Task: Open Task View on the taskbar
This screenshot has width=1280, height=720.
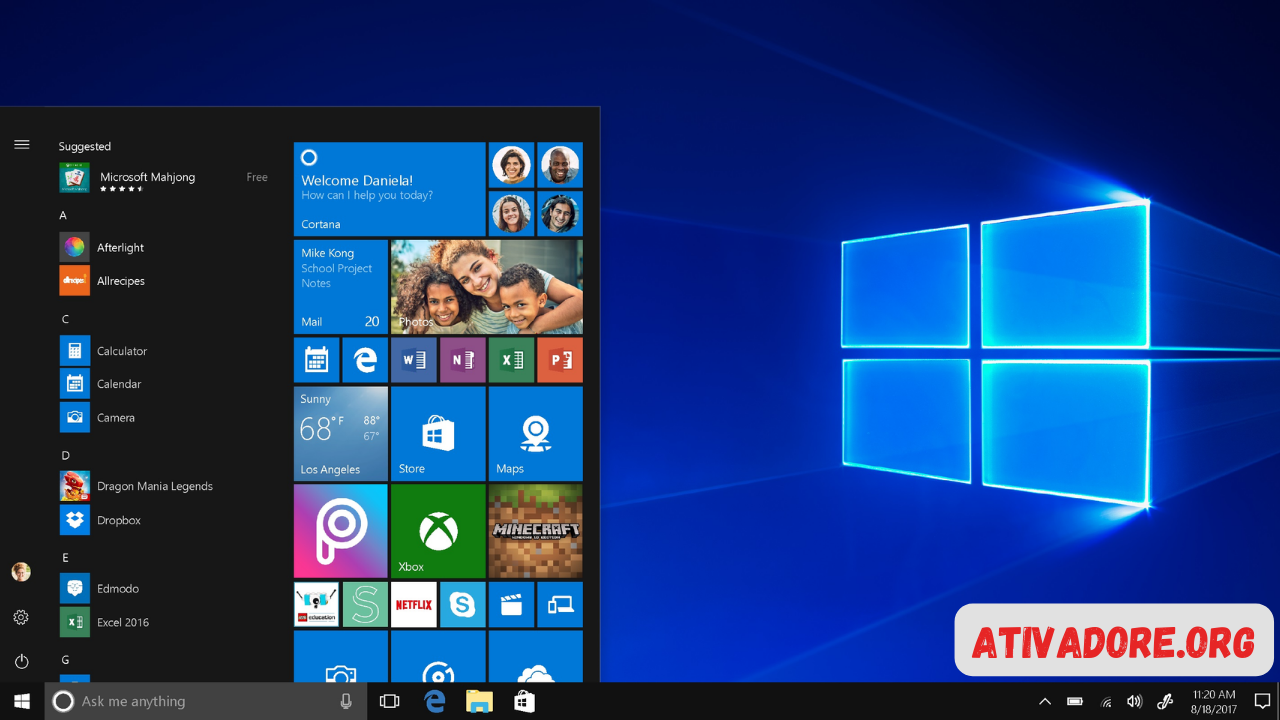Action: [x=389, y=701]
